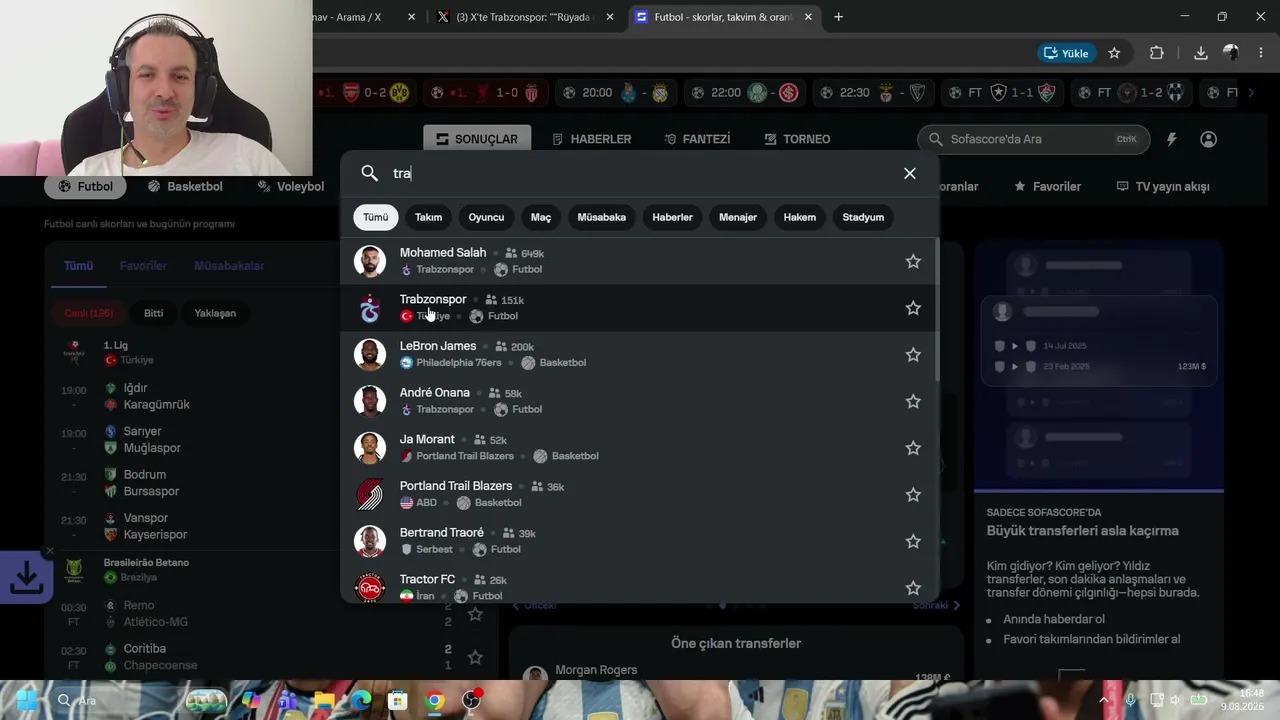Click the 1. Lig league logo
This screenshot has width=1280, height=720.
click(74, 351)
